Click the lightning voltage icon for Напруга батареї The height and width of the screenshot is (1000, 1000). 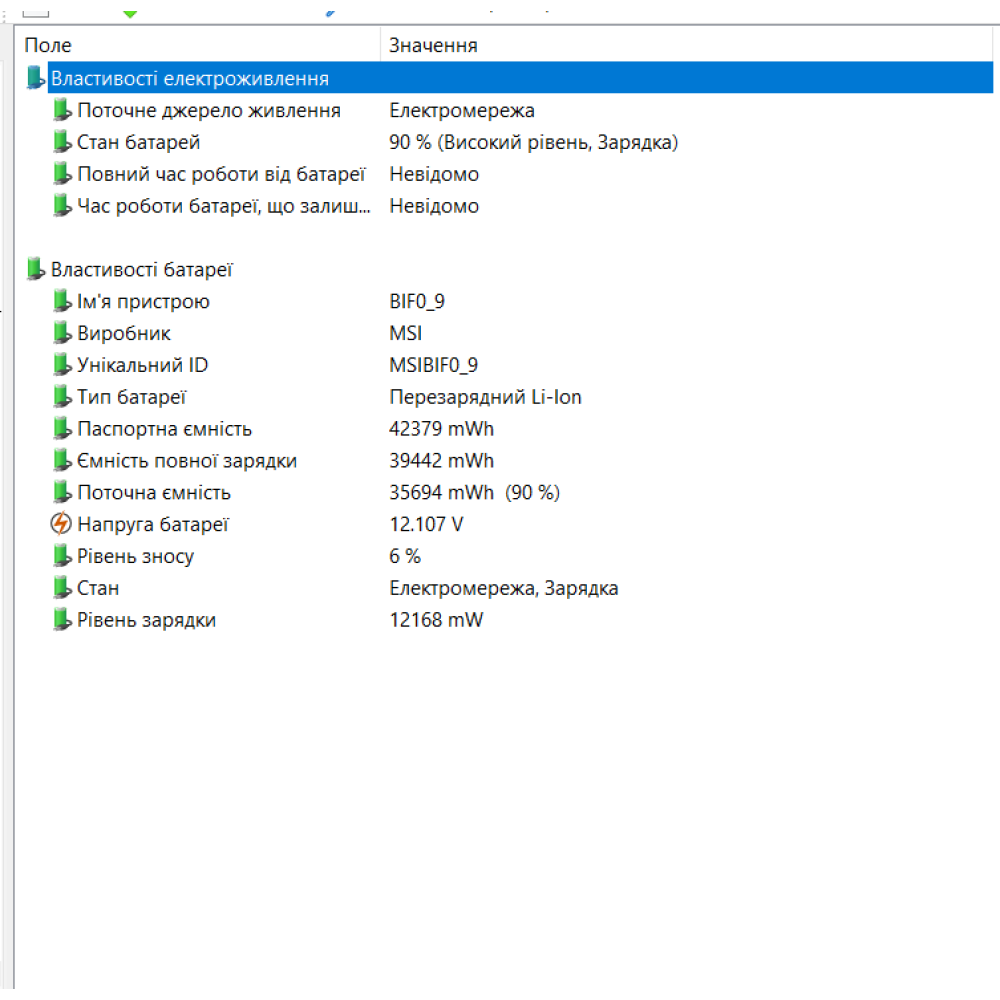(62, 524)
